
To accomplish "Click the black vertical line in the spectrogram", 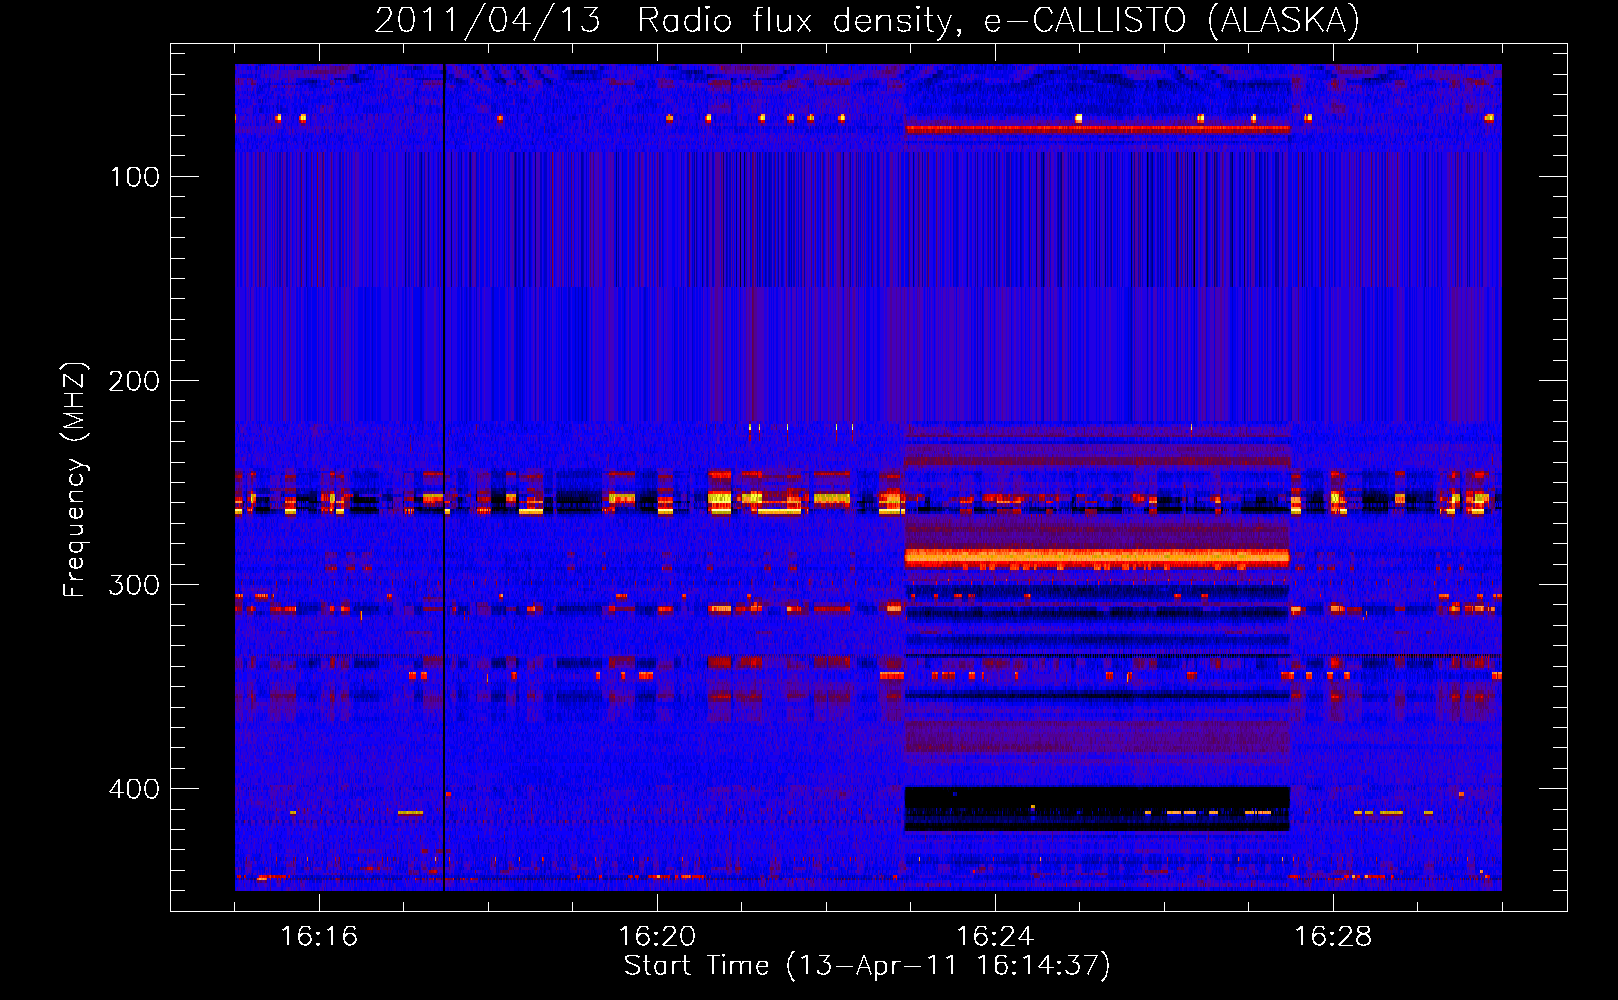I will tap(444, 477).
